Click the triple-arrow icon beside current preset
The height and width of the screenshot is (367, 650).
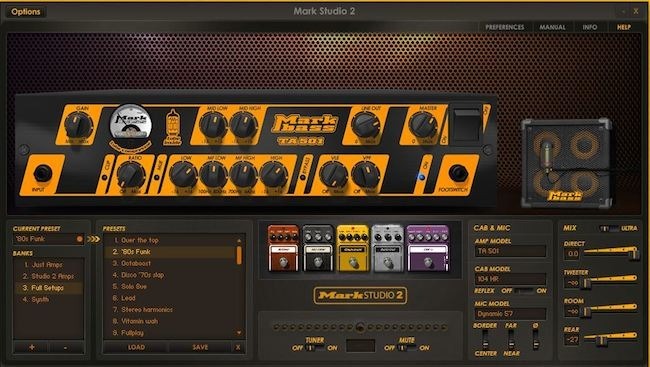(x=94, y=239)
